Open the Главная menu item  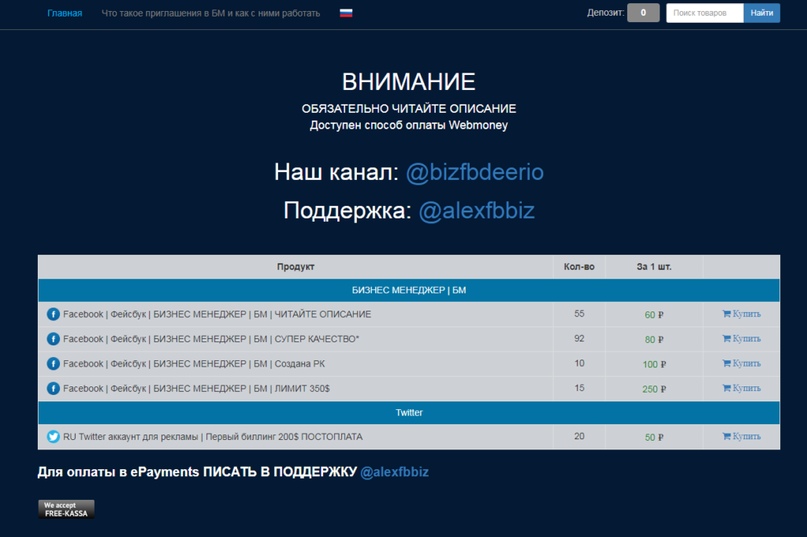[x=65, y=13]
